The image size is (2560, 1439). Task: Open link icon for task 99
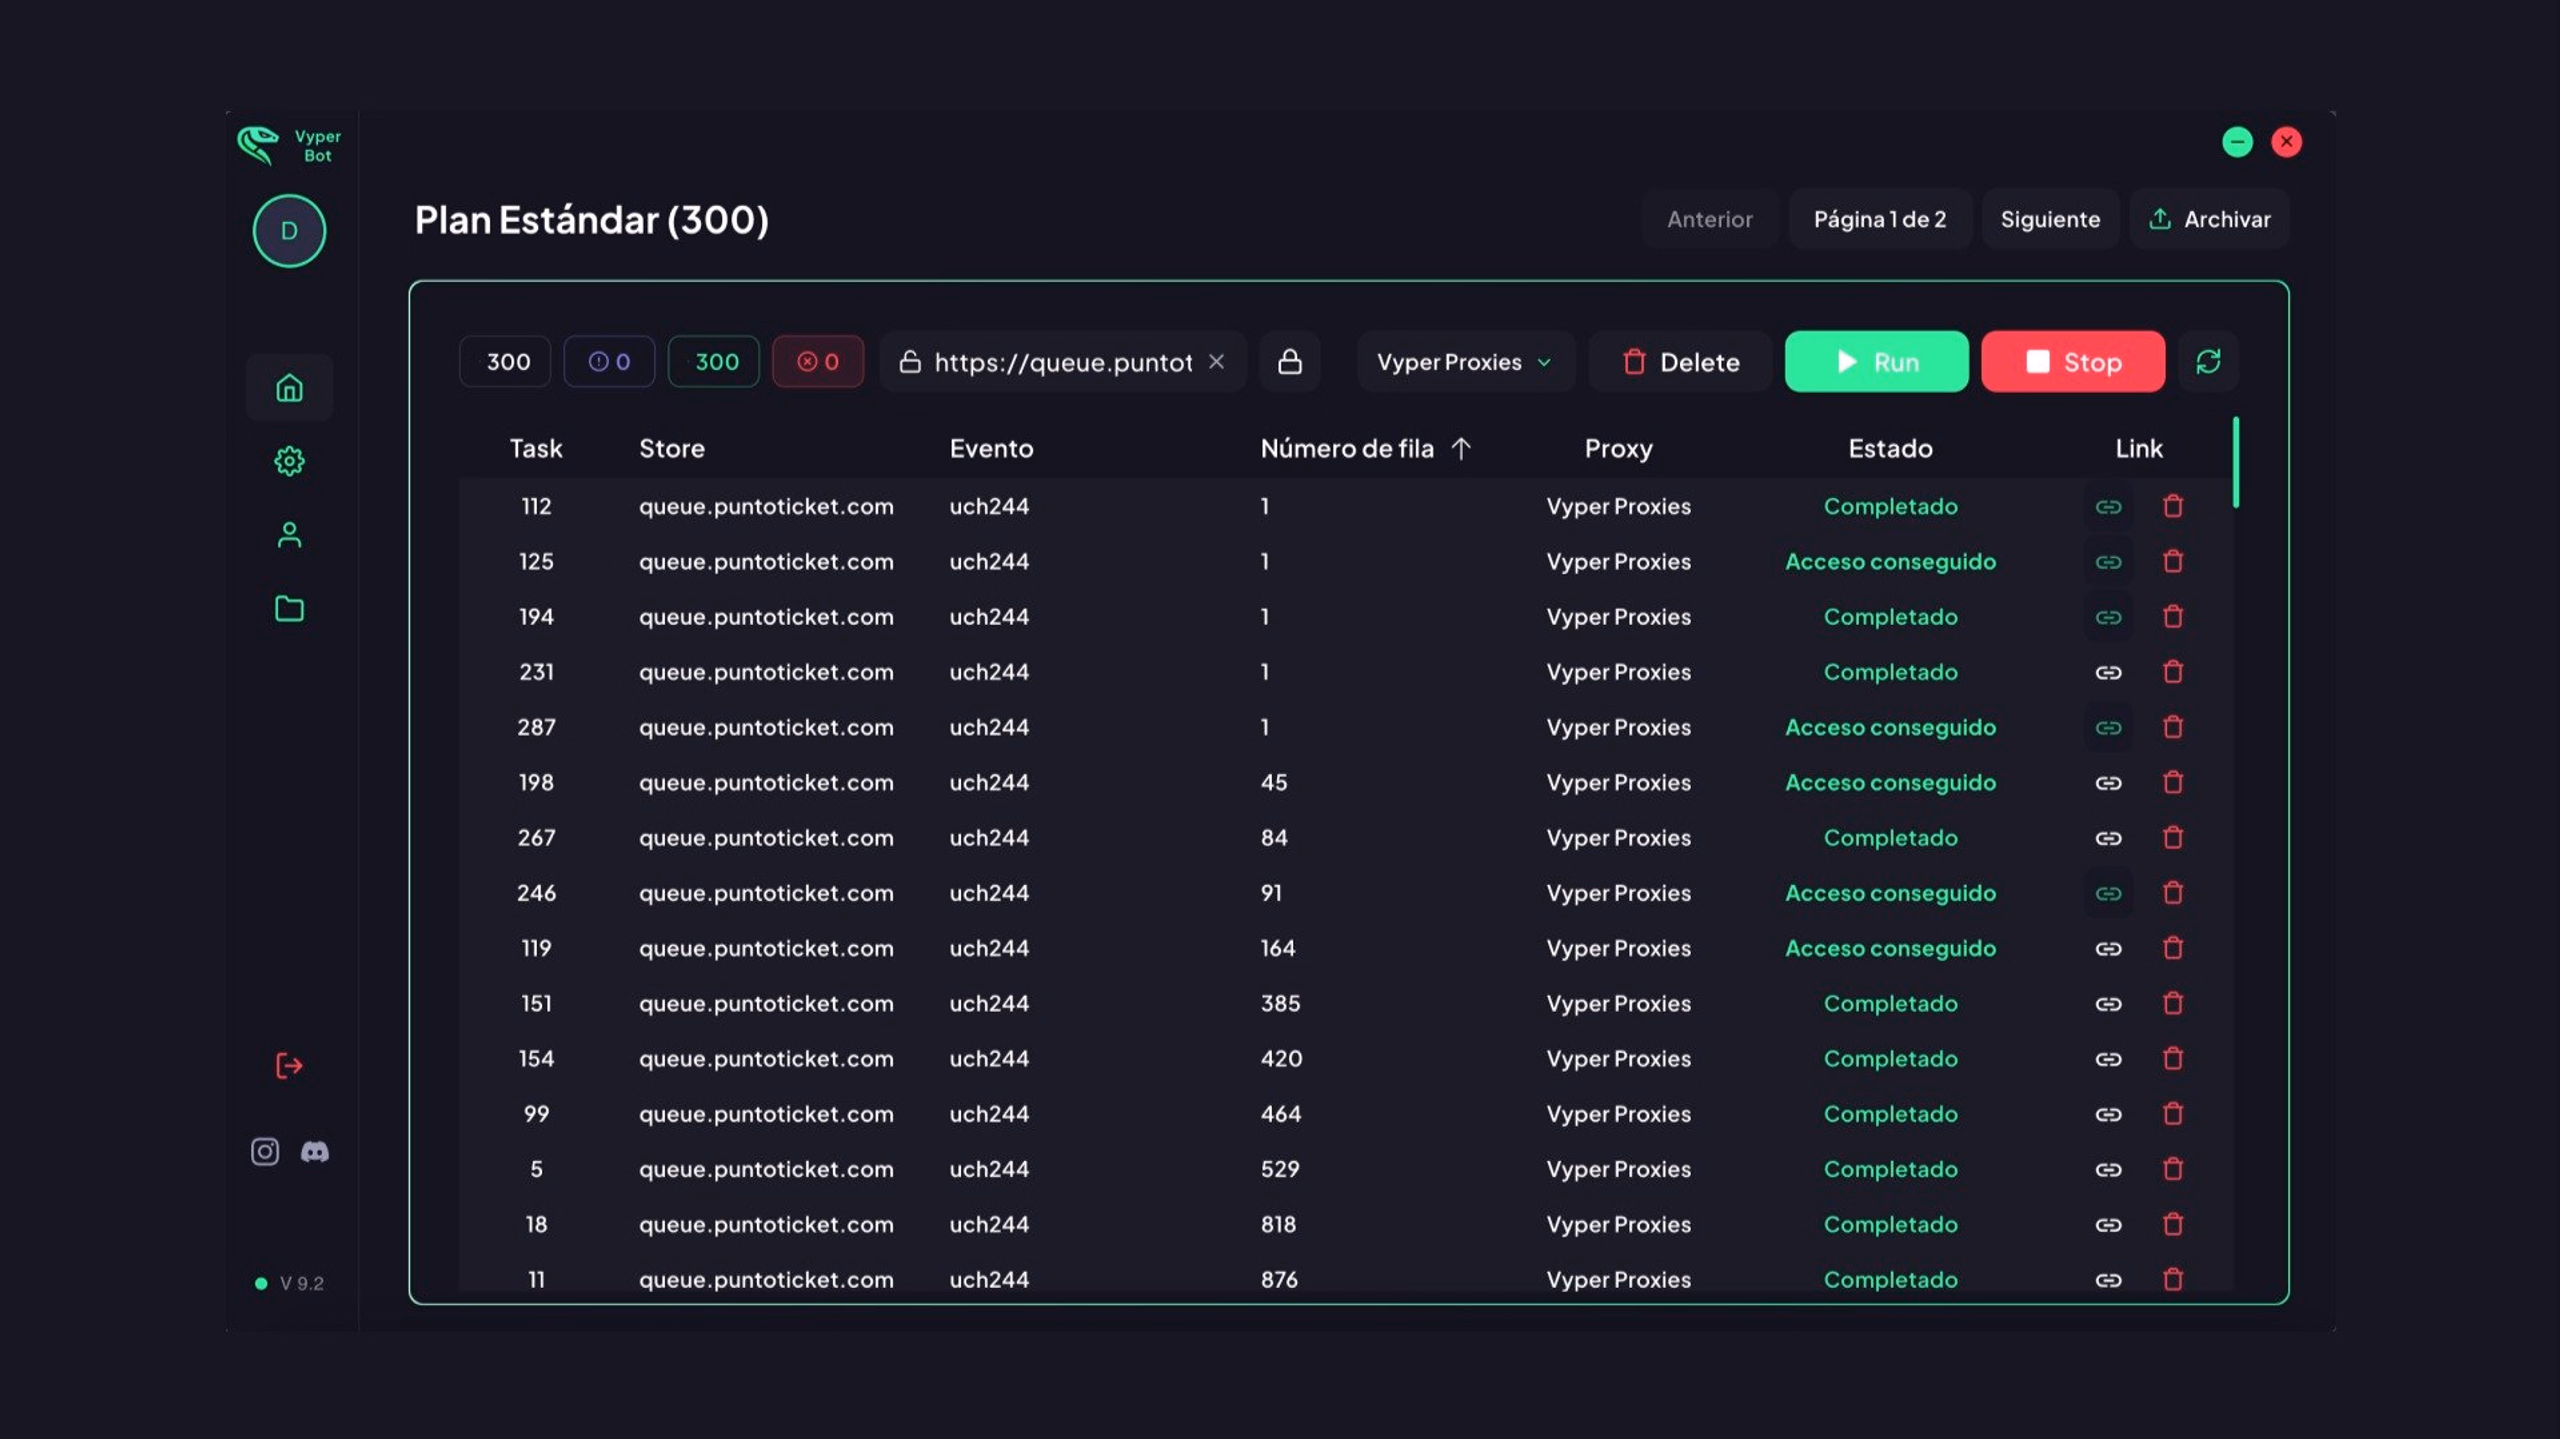pos(2108,1114)
